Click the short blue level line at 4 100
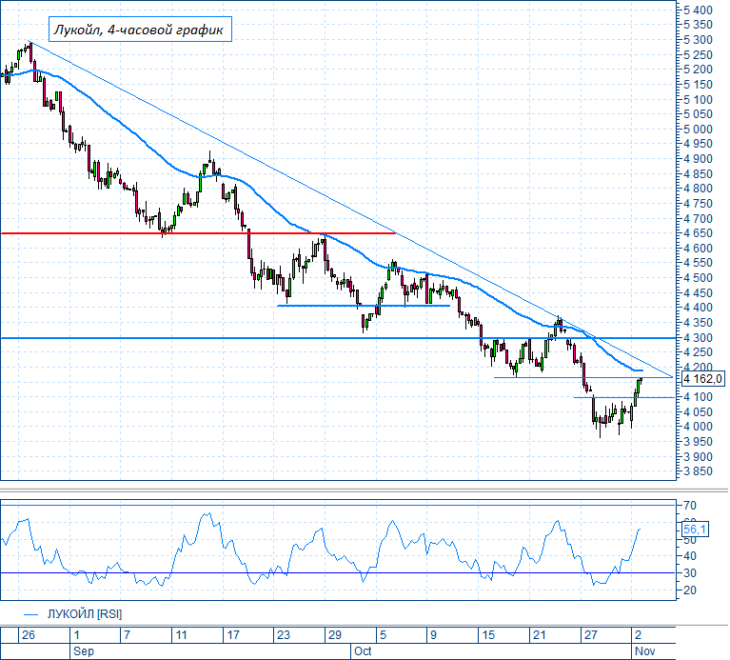 pos(624,397)
